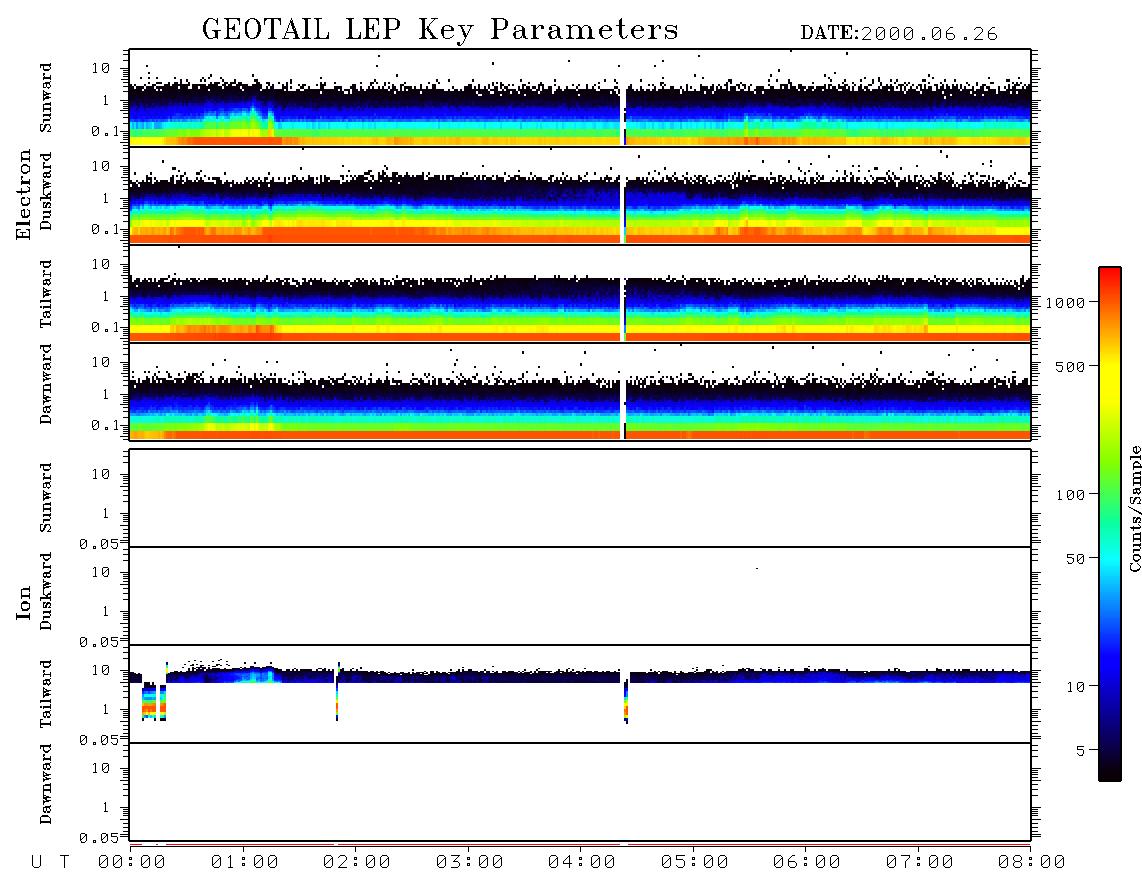Click the Ion Tailward low-energy burst near 00:15
Screen dimensions: 1142x880
(154, 703)
